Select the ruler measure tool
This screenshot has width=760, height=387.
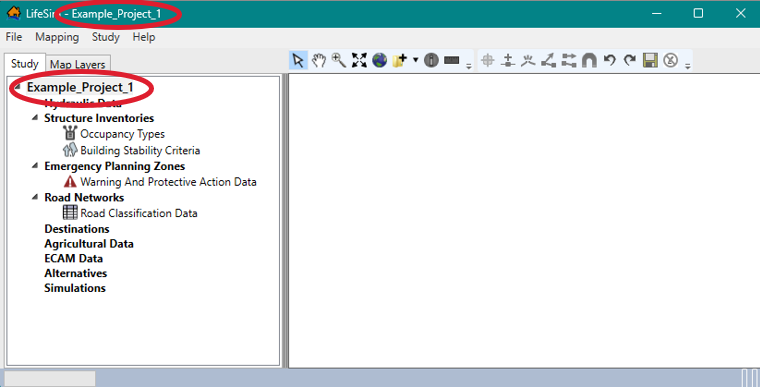(451, 61)
